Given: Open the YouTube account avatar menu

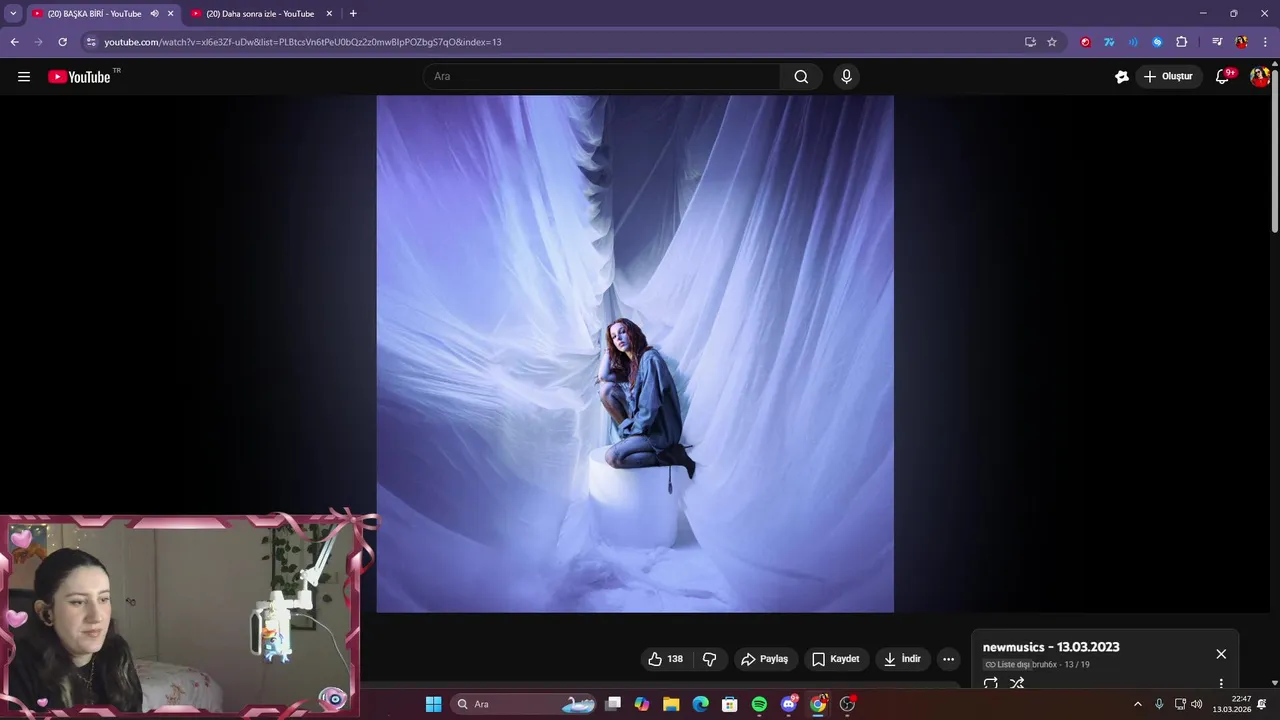Looking at the screenshot, I should [1260, 77].
